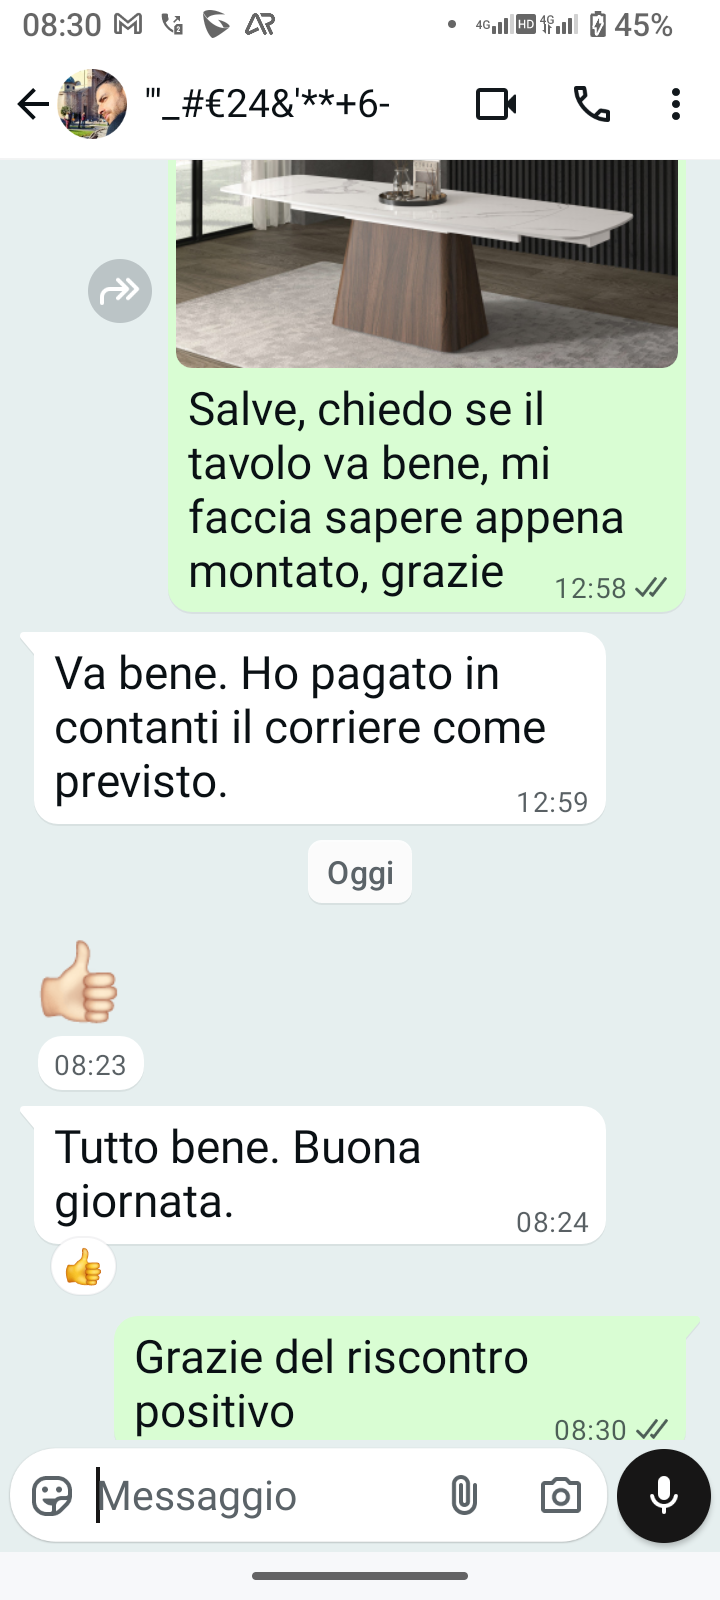Tap the back arrow in header
This screenshot has width=720, height=1600.
click(x=33, y=104)
